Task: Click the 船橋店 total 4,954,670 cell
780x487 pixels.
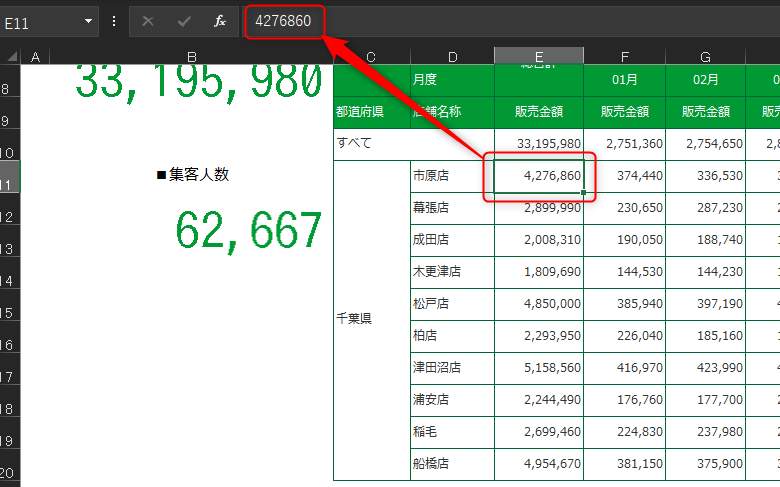Action: (x=539, y=464)
